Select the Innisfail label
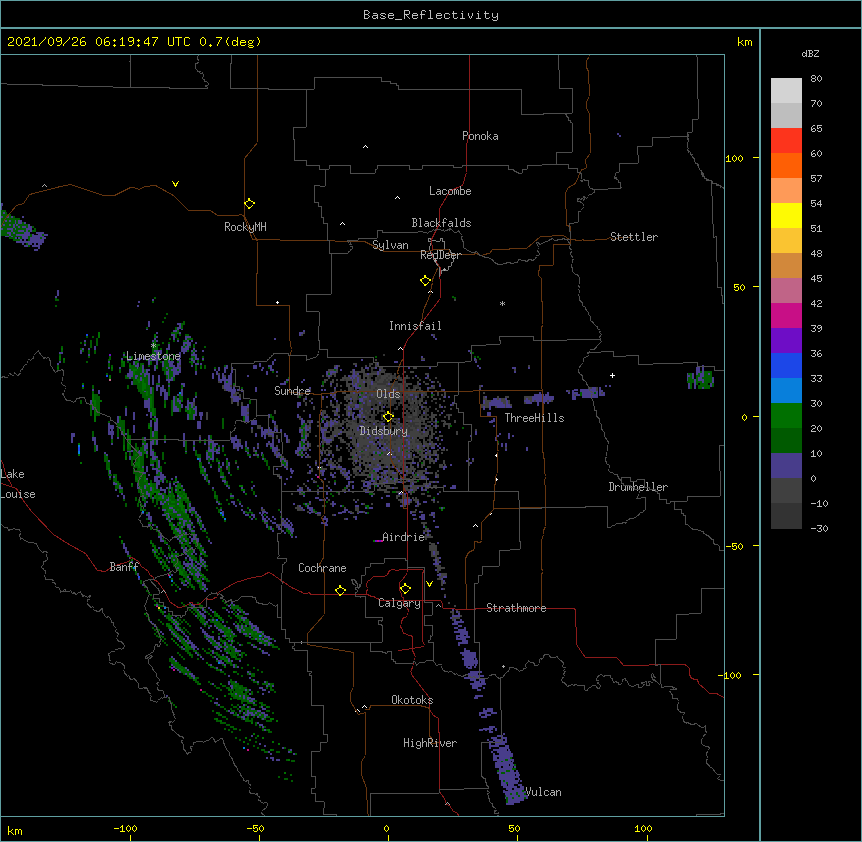 pos(415,326)
